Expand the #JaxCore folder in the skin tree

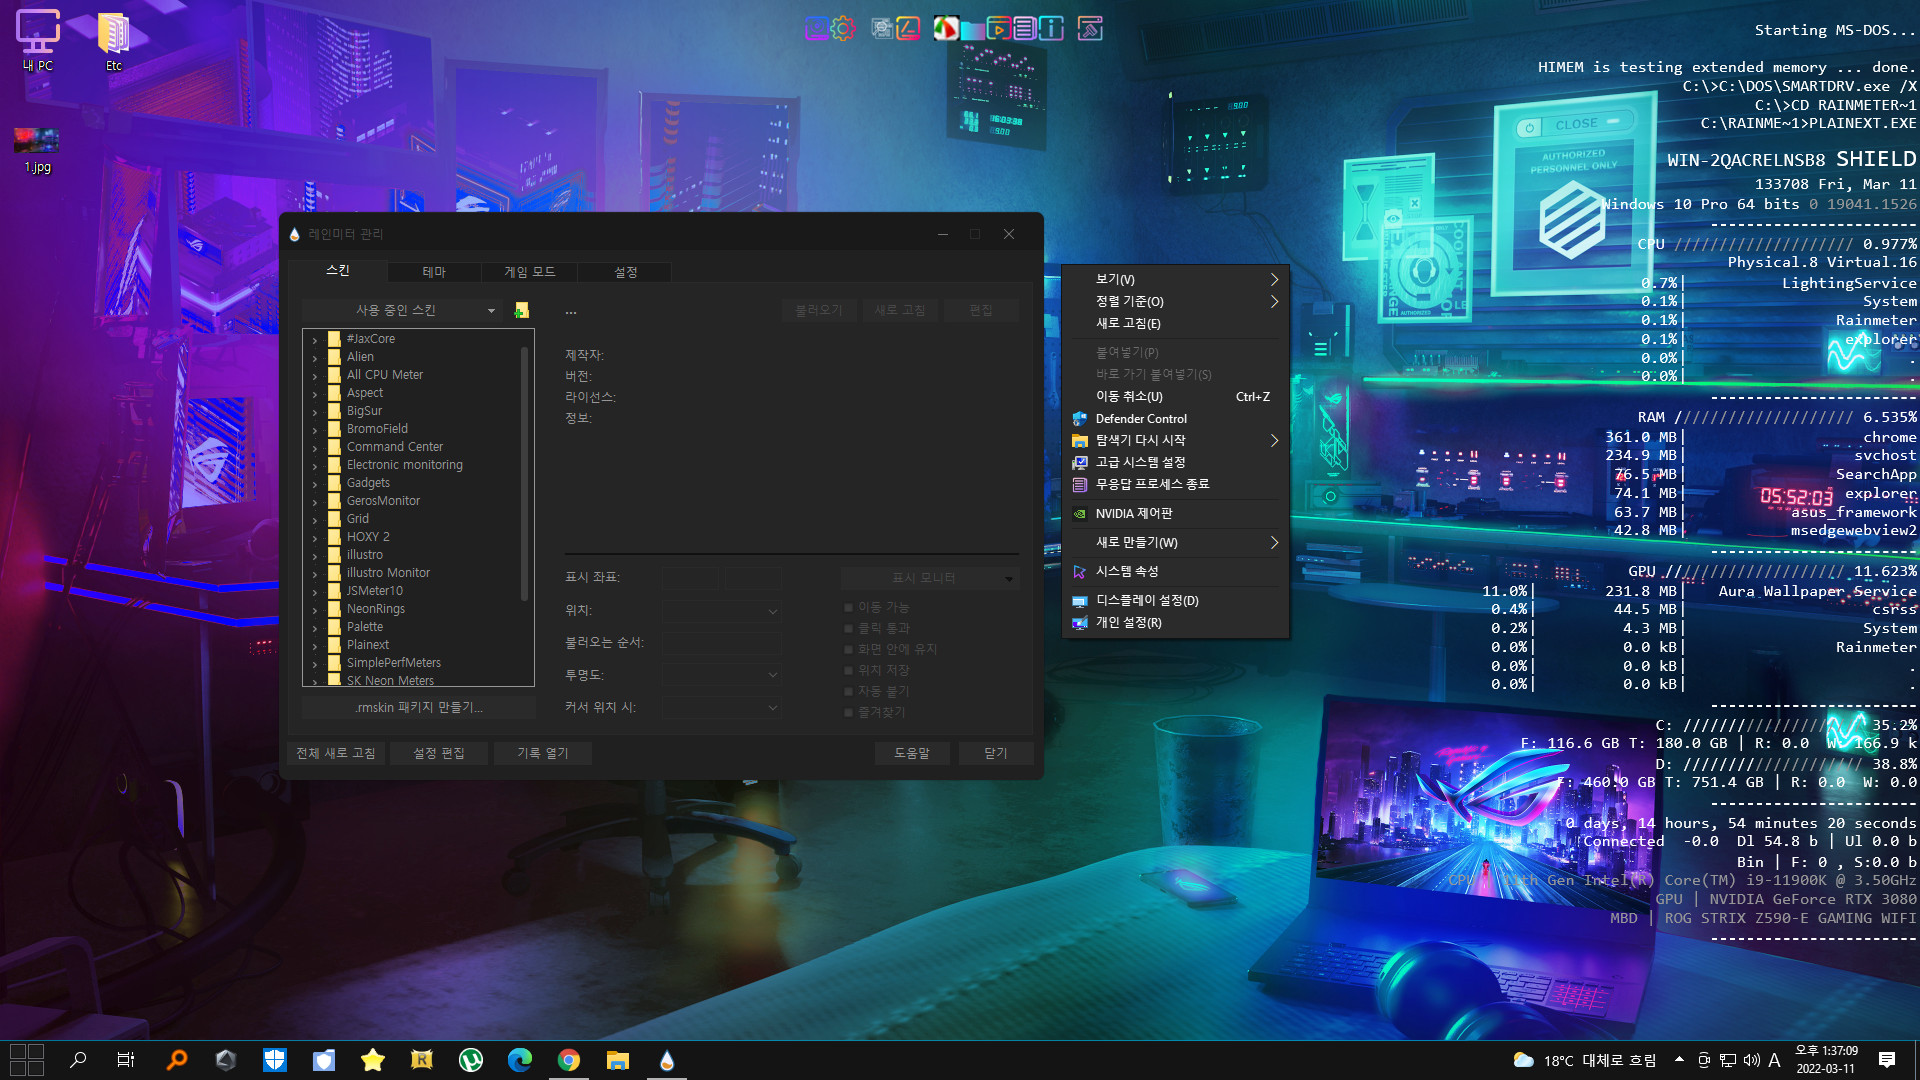click(315, 340)
